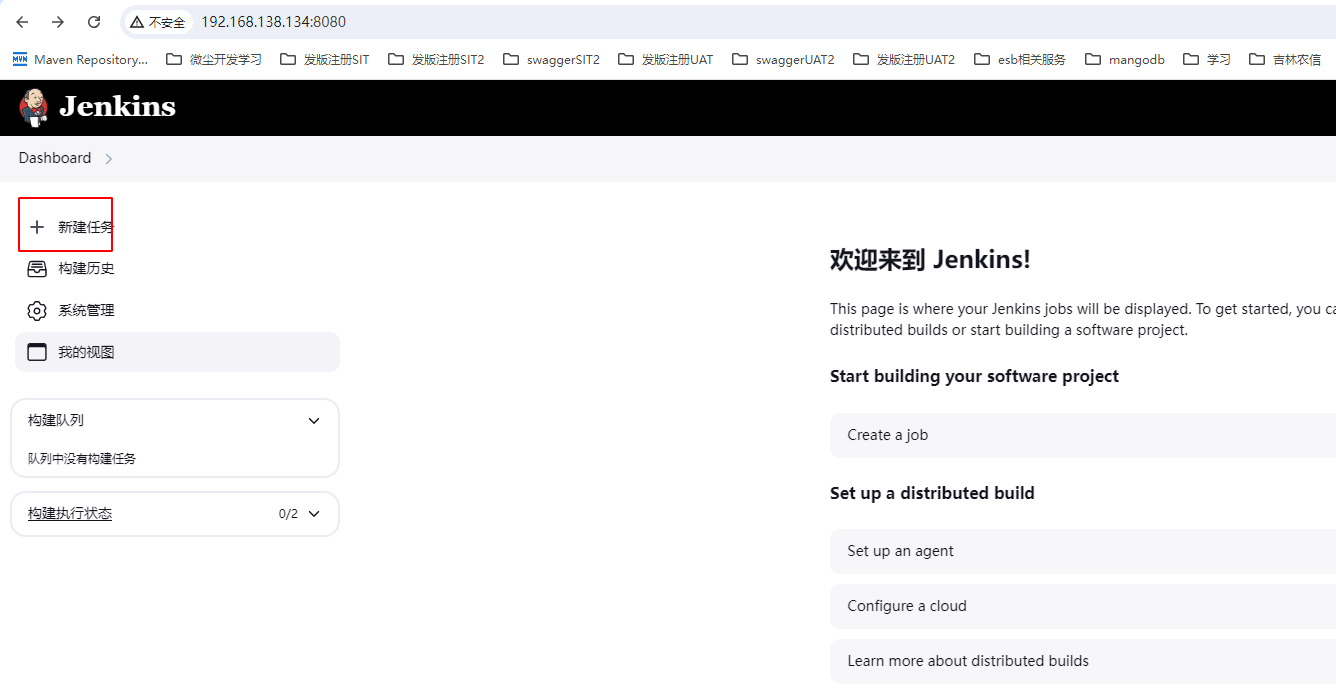This screenshot has height=699, width=1336.
Task: Click the Start building your software project heading
Action: click(974, 376)
